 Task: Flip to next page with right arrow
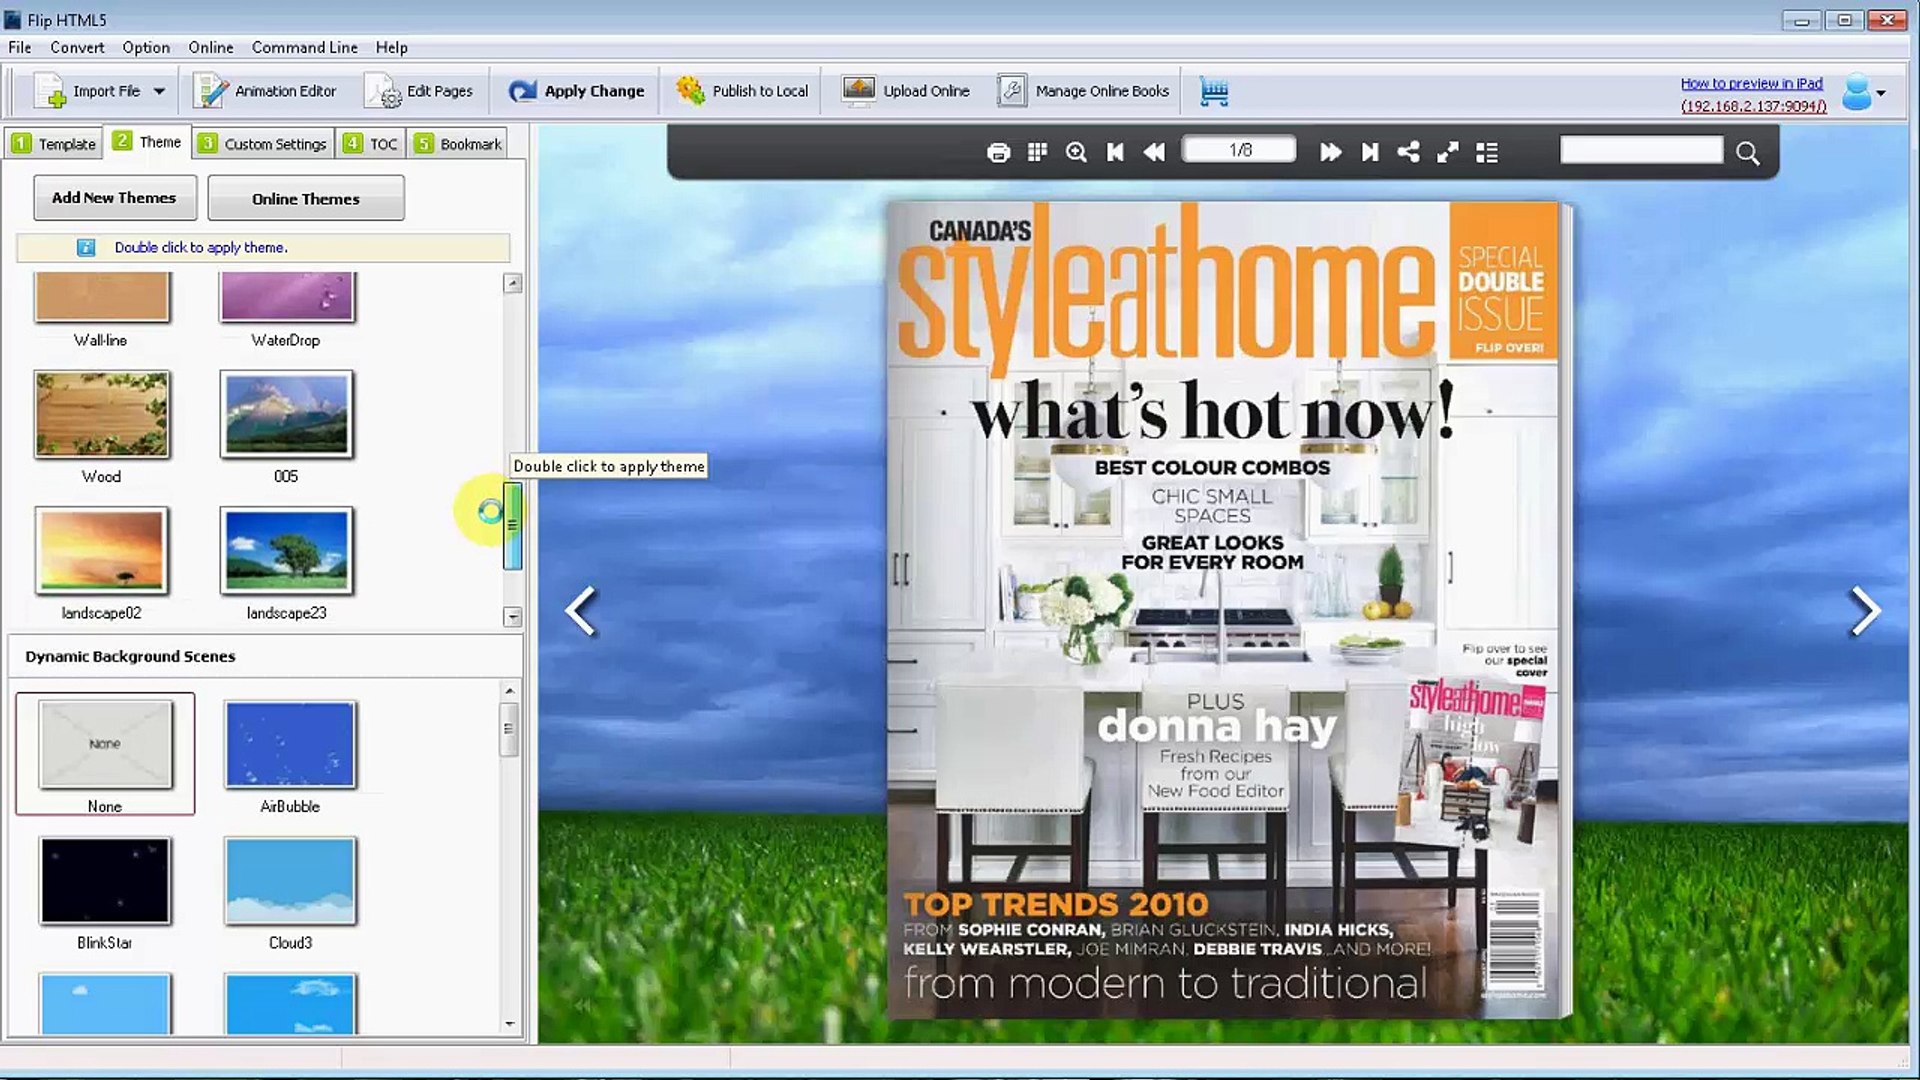pos(1865,611)
